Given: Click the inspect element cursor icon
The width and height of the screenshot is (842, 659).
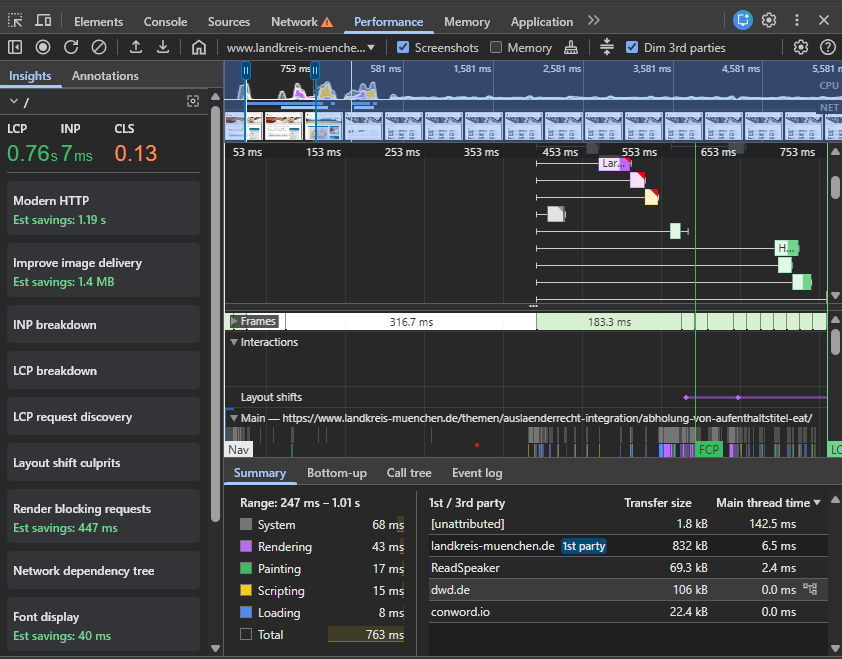Looking at the screenshot, I should [x=14, y=21].
